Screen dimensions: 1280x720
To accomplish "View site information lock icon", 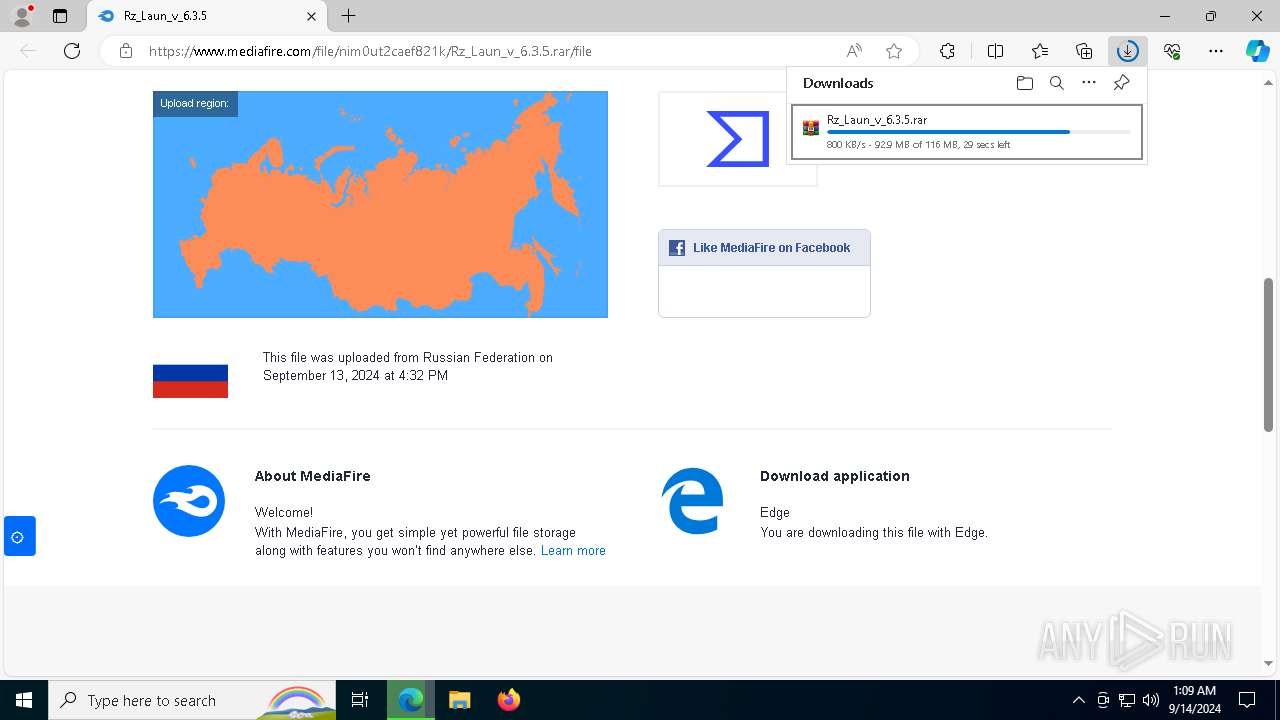I will click(126, 51).
